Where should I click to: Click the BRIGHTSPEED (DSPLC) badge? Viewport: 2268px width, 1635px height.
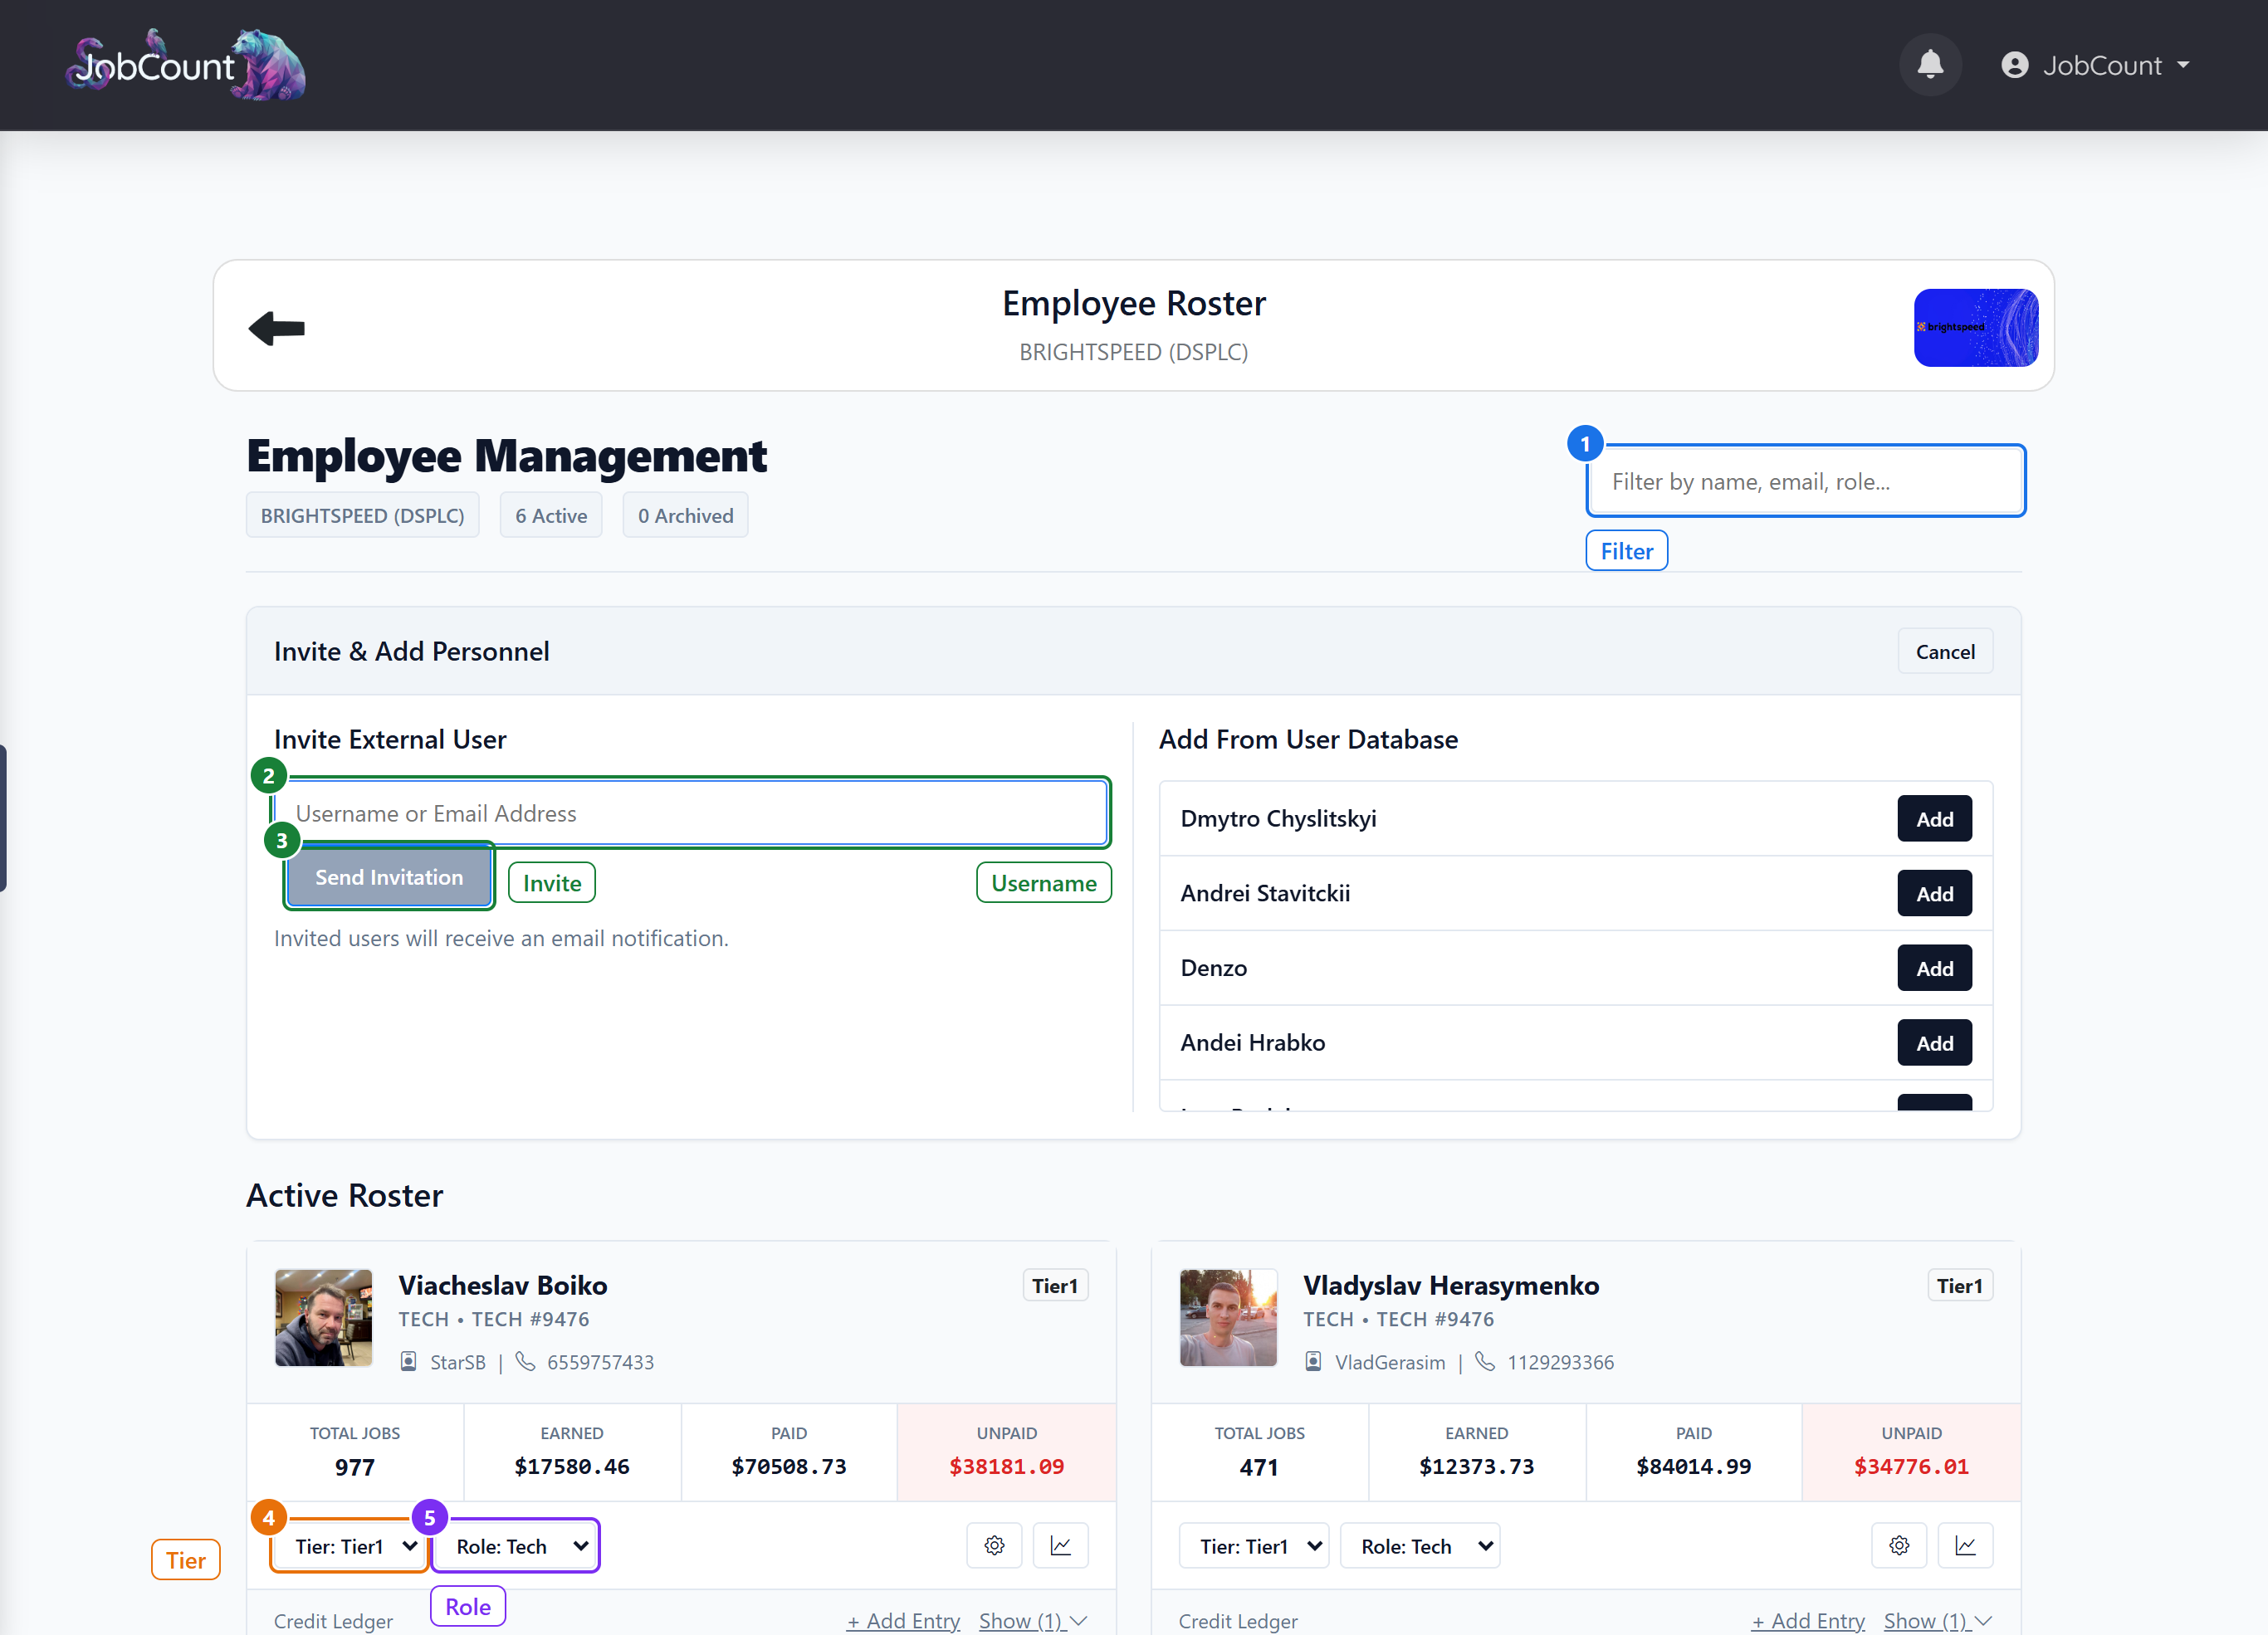coord(362,515)
